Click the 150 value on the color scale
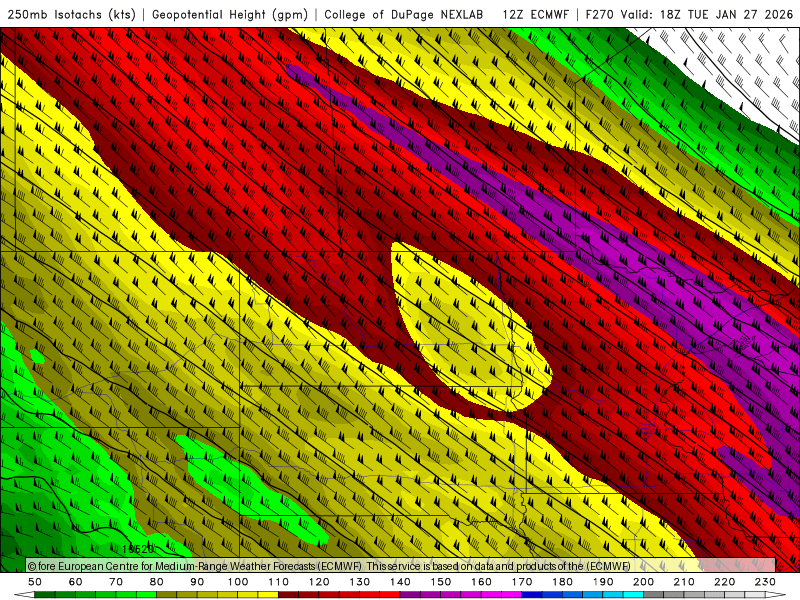The width and height of the screenshot is (800, 600). click(x=440, y=582)
